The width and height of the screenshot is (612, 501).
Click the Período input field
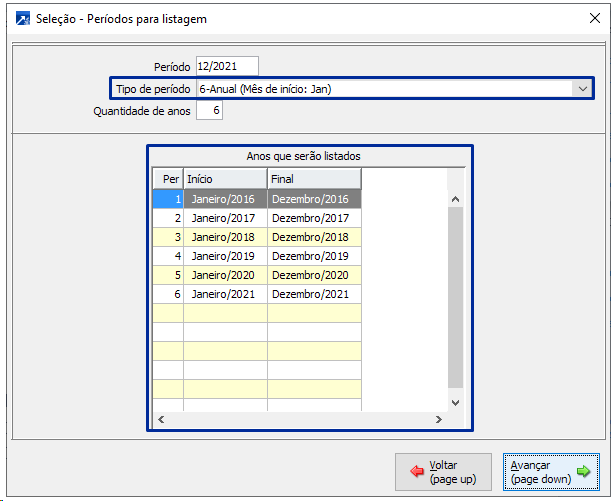pos(227,66)
